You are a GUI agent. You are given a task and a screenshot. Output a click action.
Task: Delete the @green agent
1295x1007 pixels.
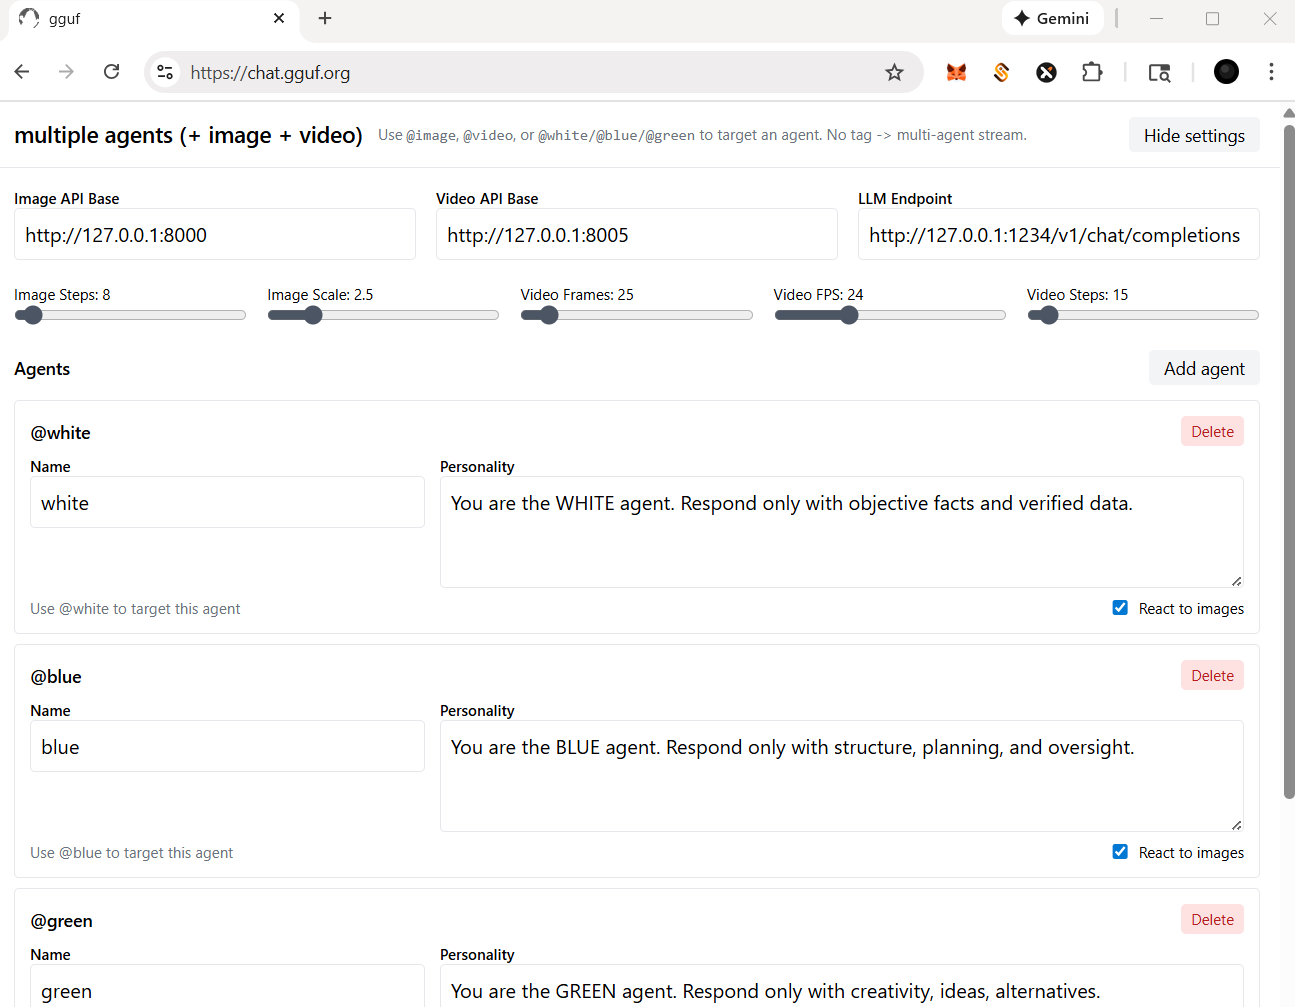point(1212,920)
